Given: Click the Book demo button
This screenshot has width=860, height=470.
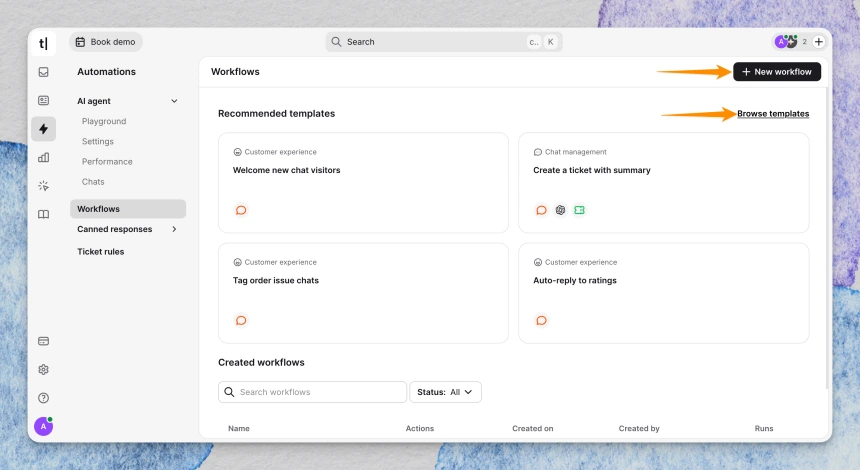Looking at the screenshot, I should (x=106, y=42).
